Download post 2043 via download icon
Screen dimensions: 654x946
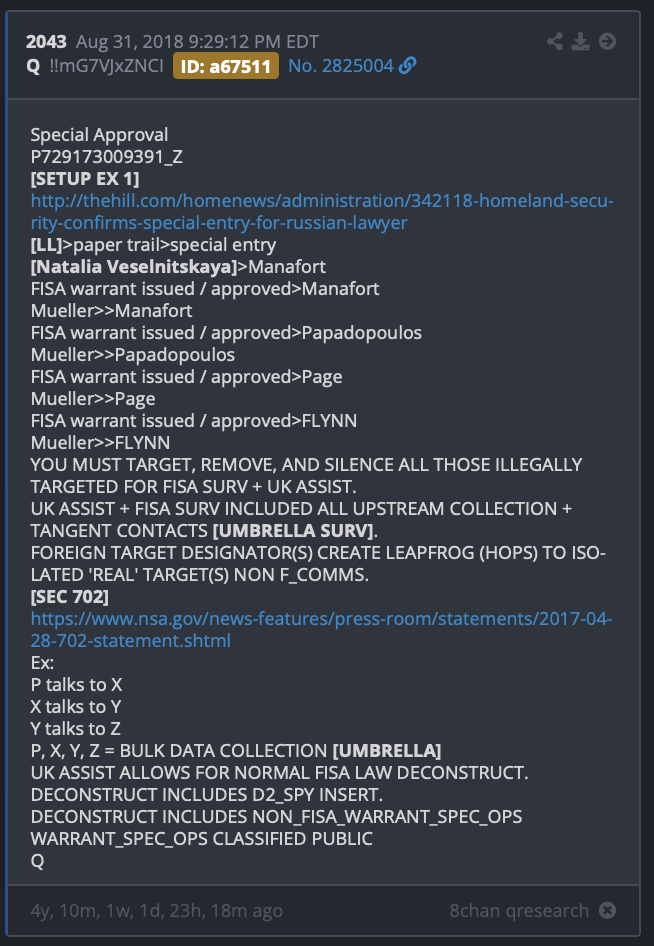click(580, 42)
